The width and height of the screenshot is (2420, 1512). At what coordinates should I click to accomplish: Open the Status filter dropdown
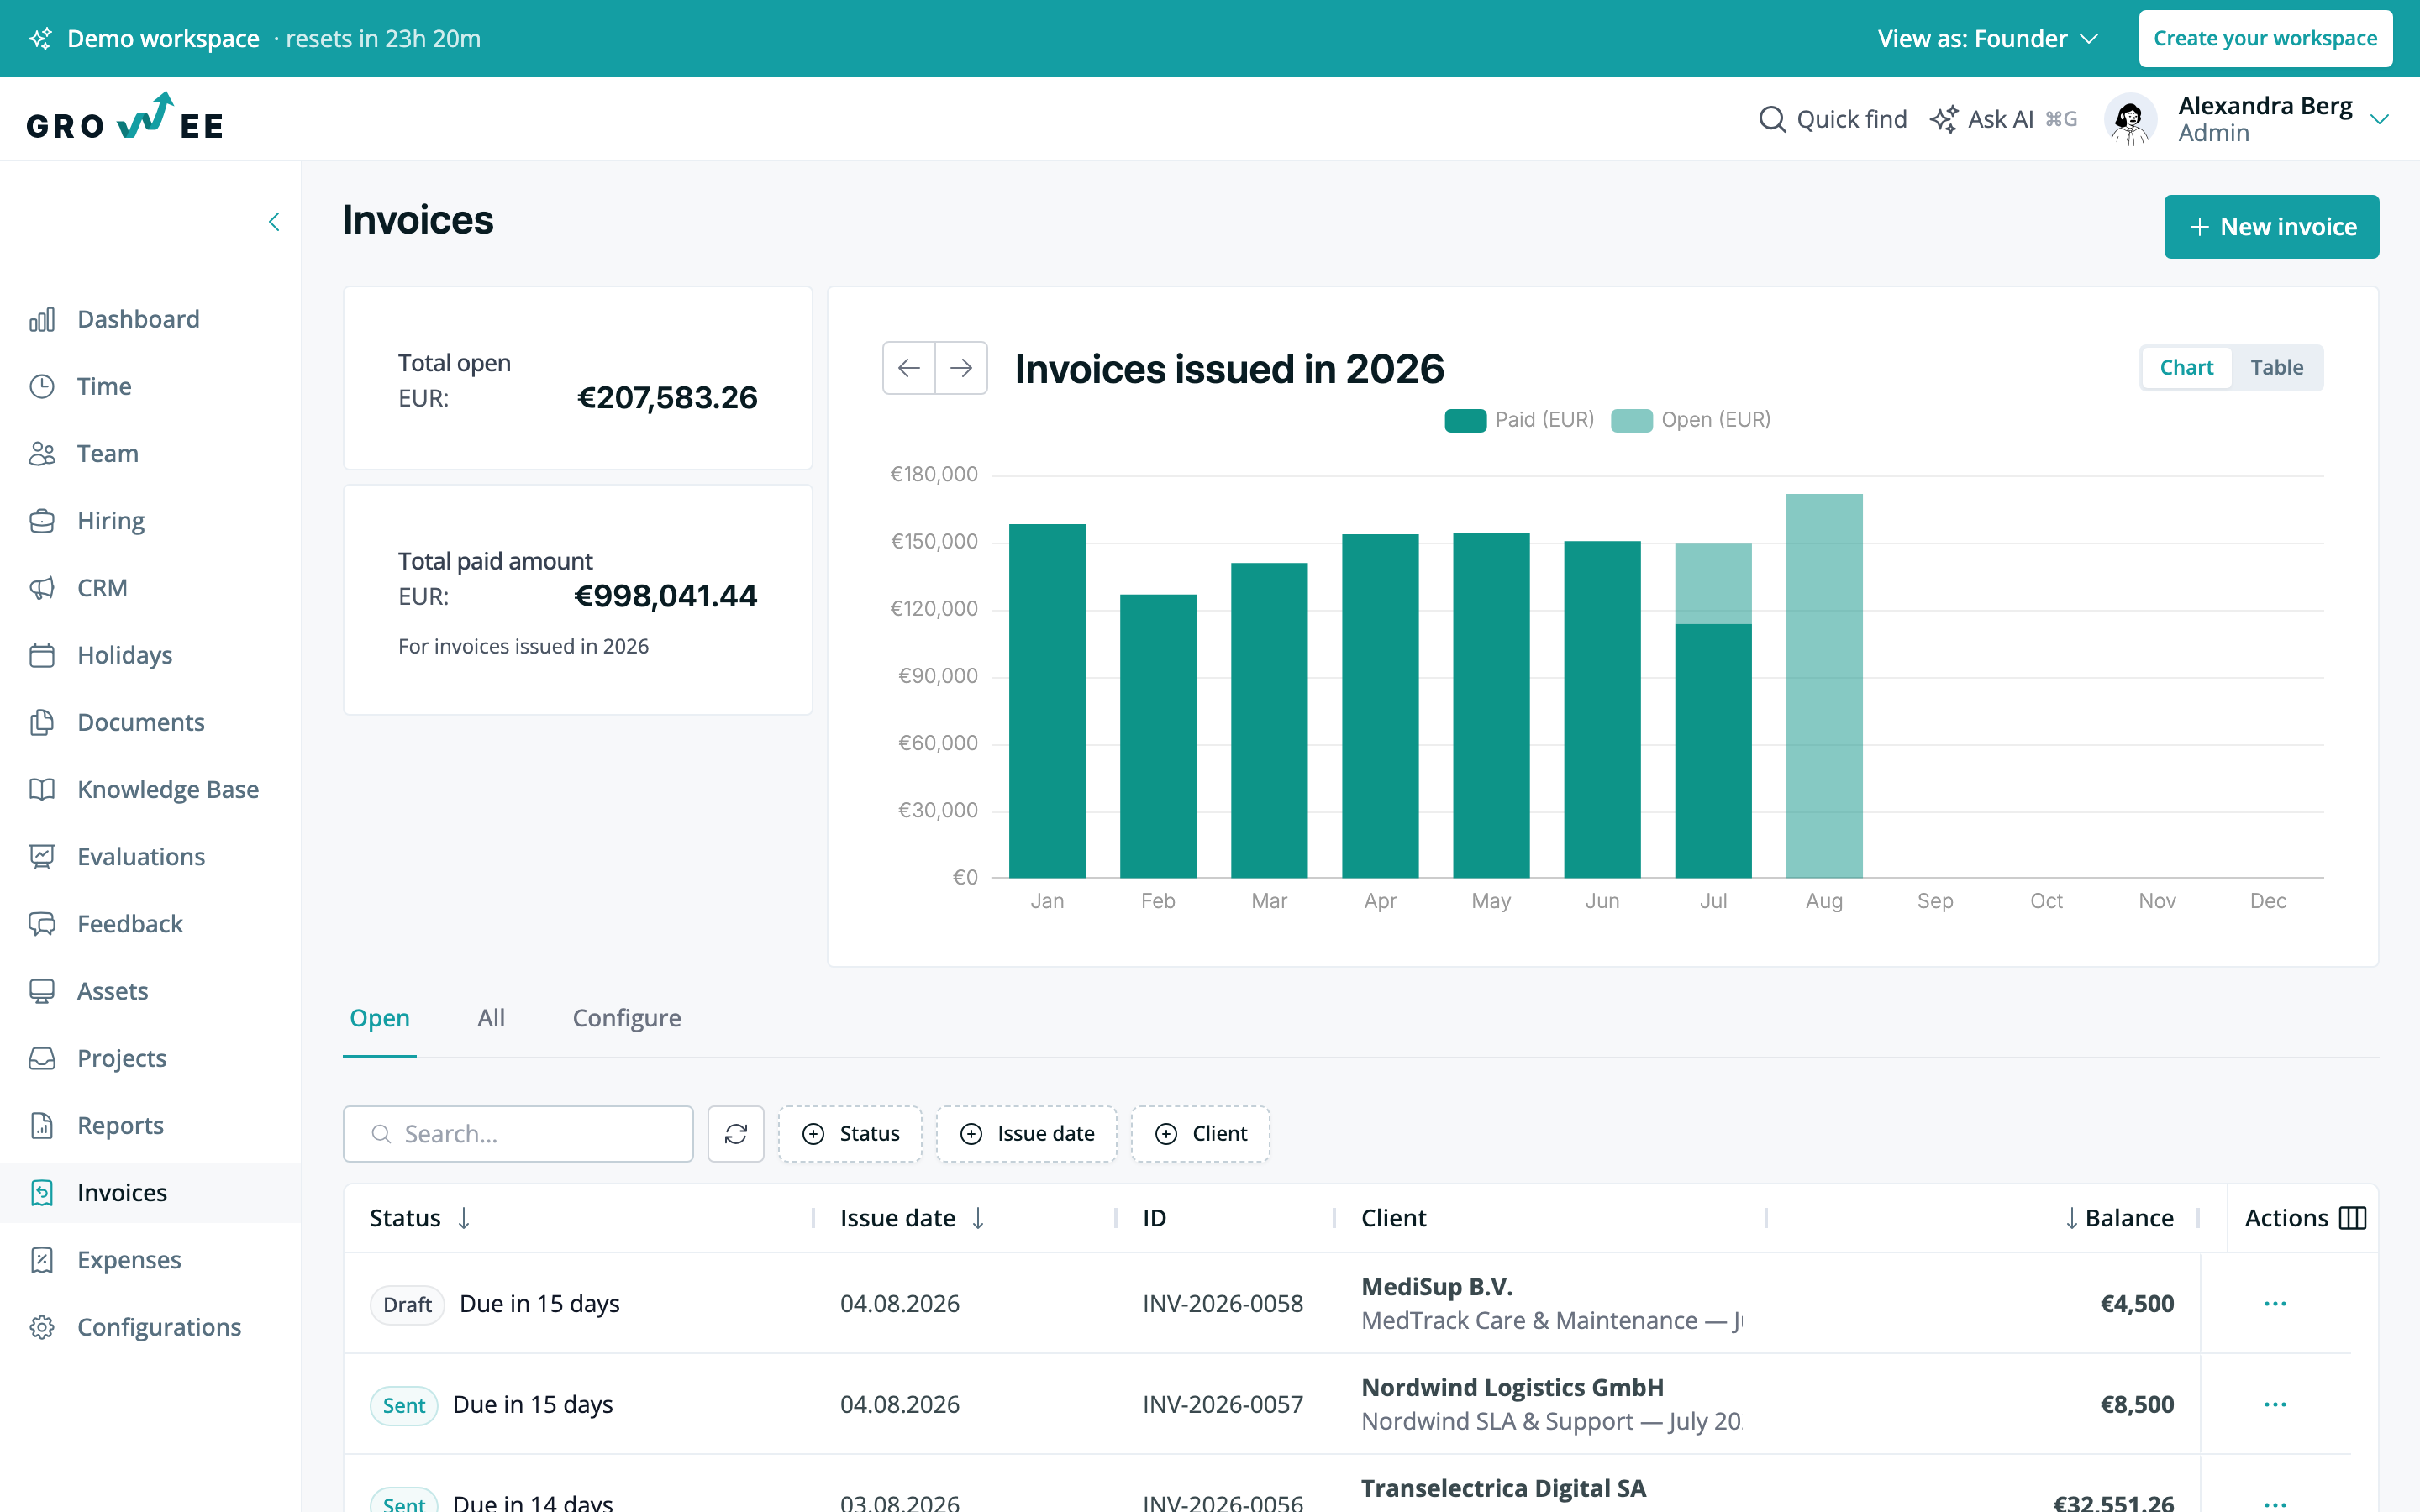[x=850, y=1133]
